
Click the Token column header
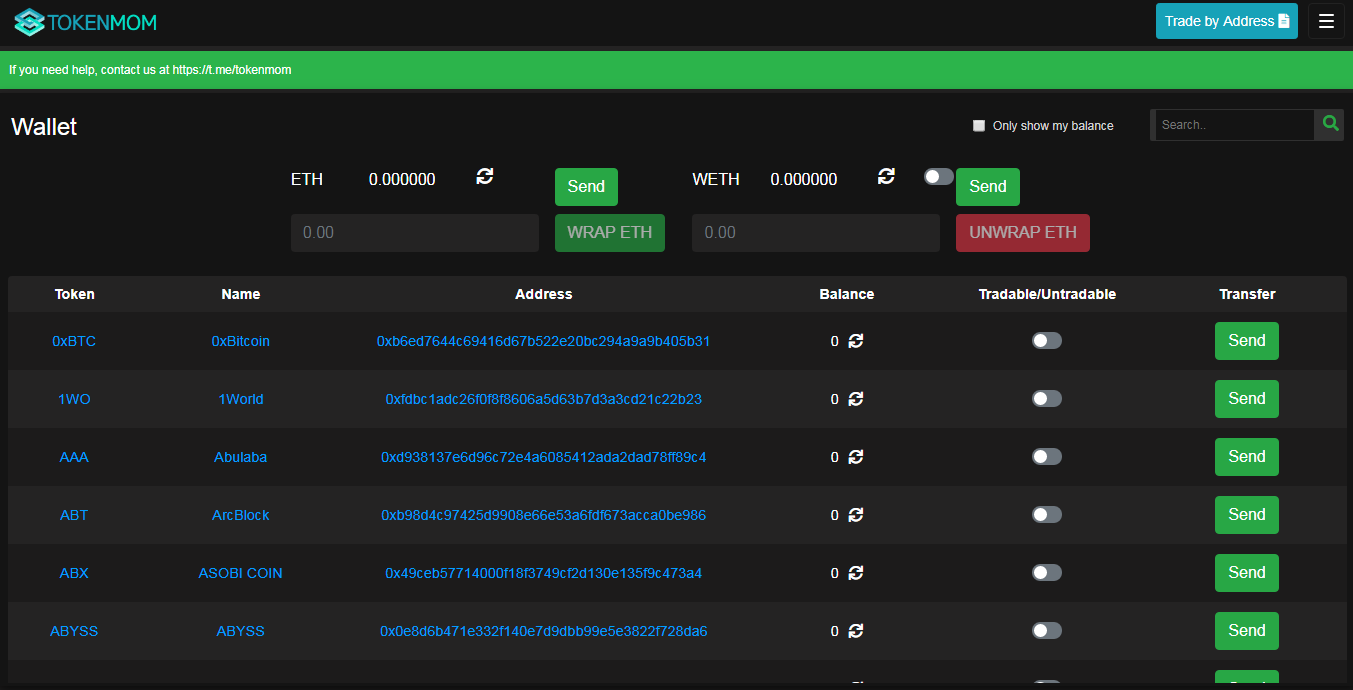point(75,294)
